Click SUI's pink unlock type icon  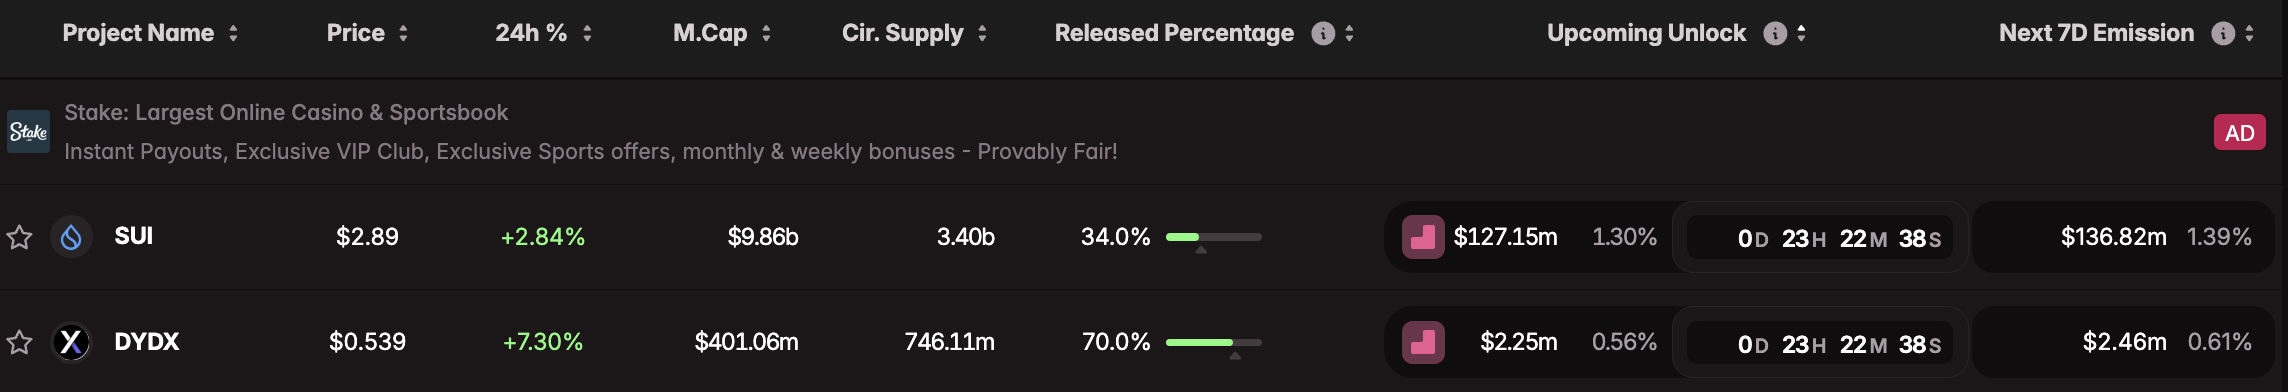1423,237
